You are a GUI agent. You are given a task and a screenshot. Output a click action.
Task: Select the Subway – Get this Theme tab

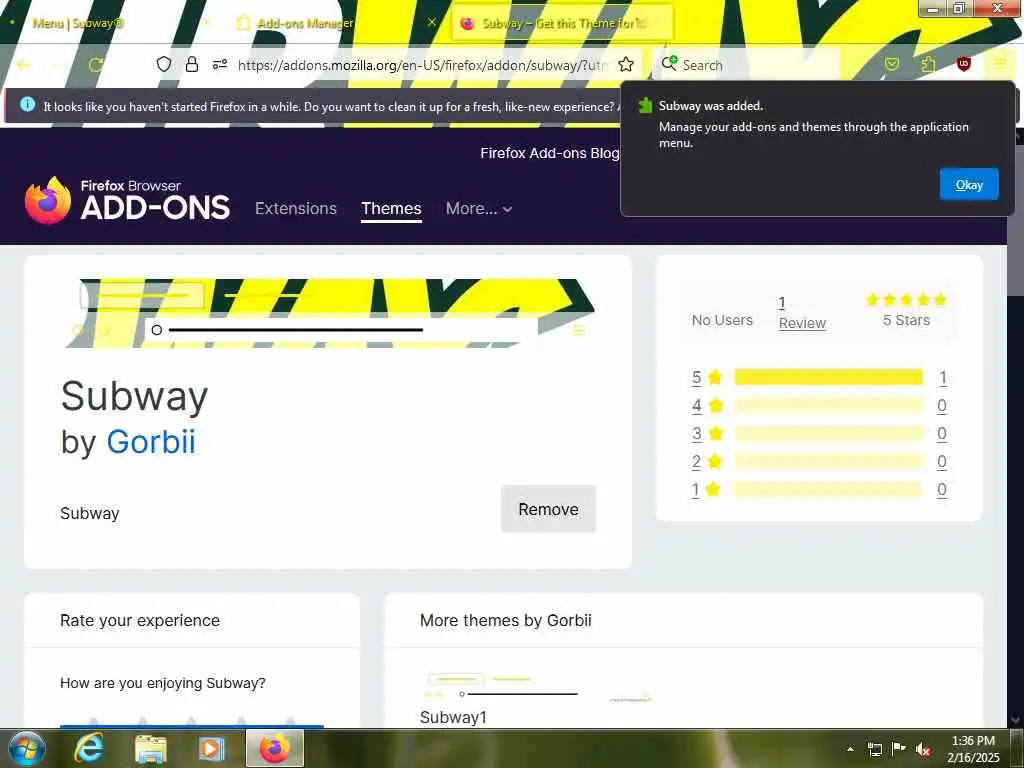tap(562, 23)
